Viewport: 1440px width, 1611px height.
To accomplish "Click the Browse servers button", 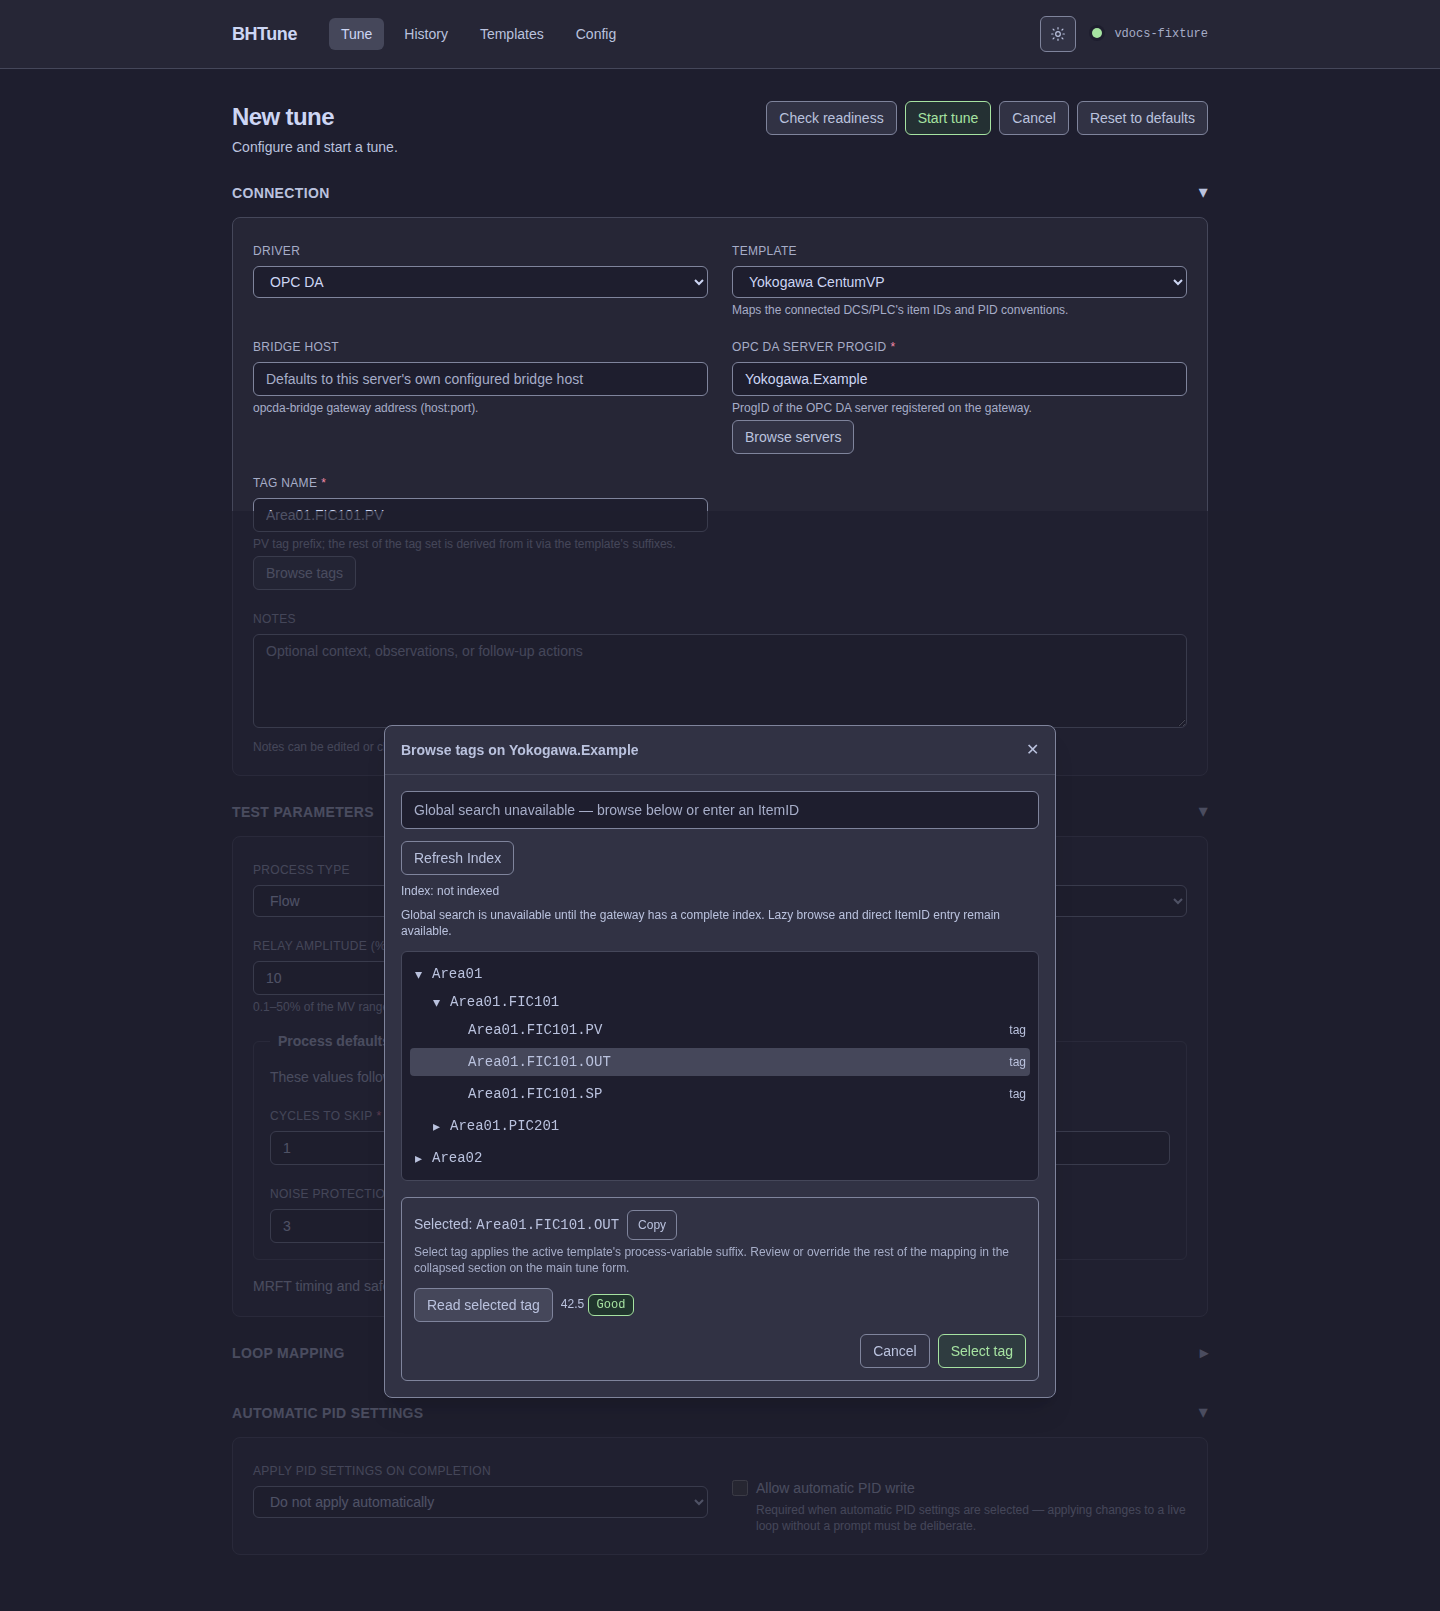I will click(x=793, y=437).
